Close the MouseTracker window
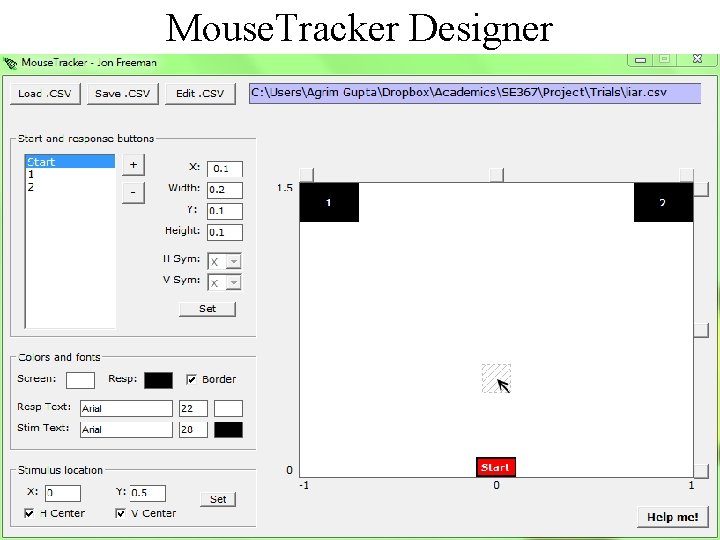 [x=698, y=59]
